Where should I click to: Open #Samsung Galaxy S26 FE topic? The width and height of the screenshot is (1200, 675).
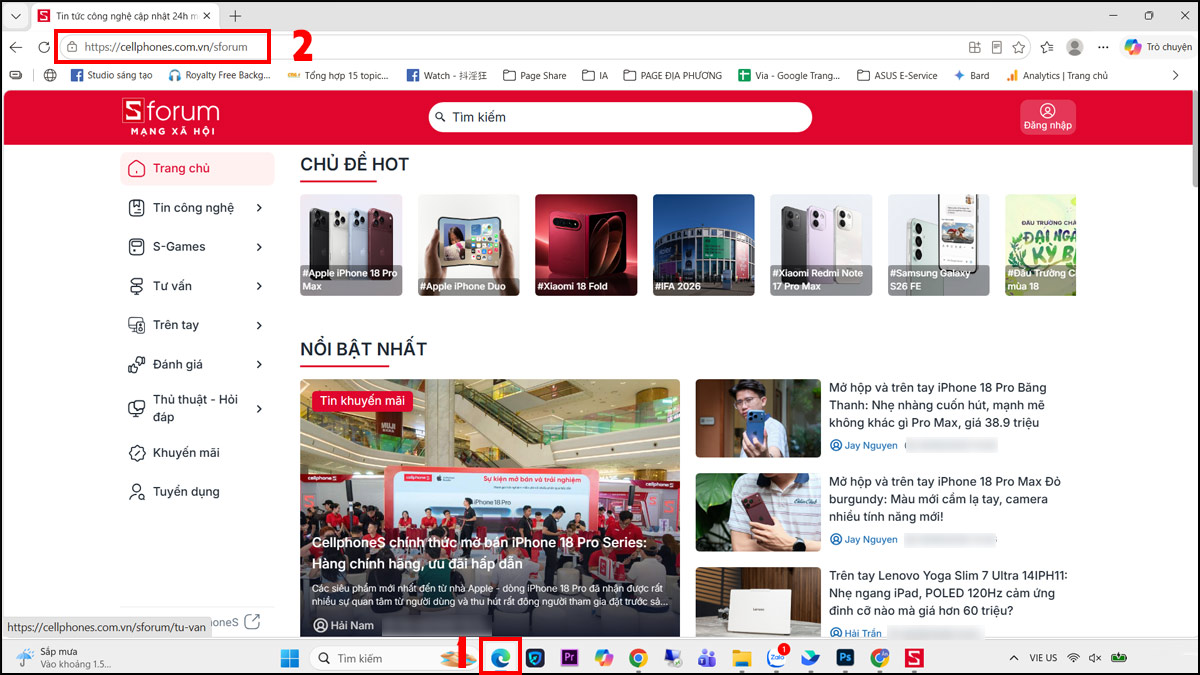pyautogui.click(x=939, y=245)
